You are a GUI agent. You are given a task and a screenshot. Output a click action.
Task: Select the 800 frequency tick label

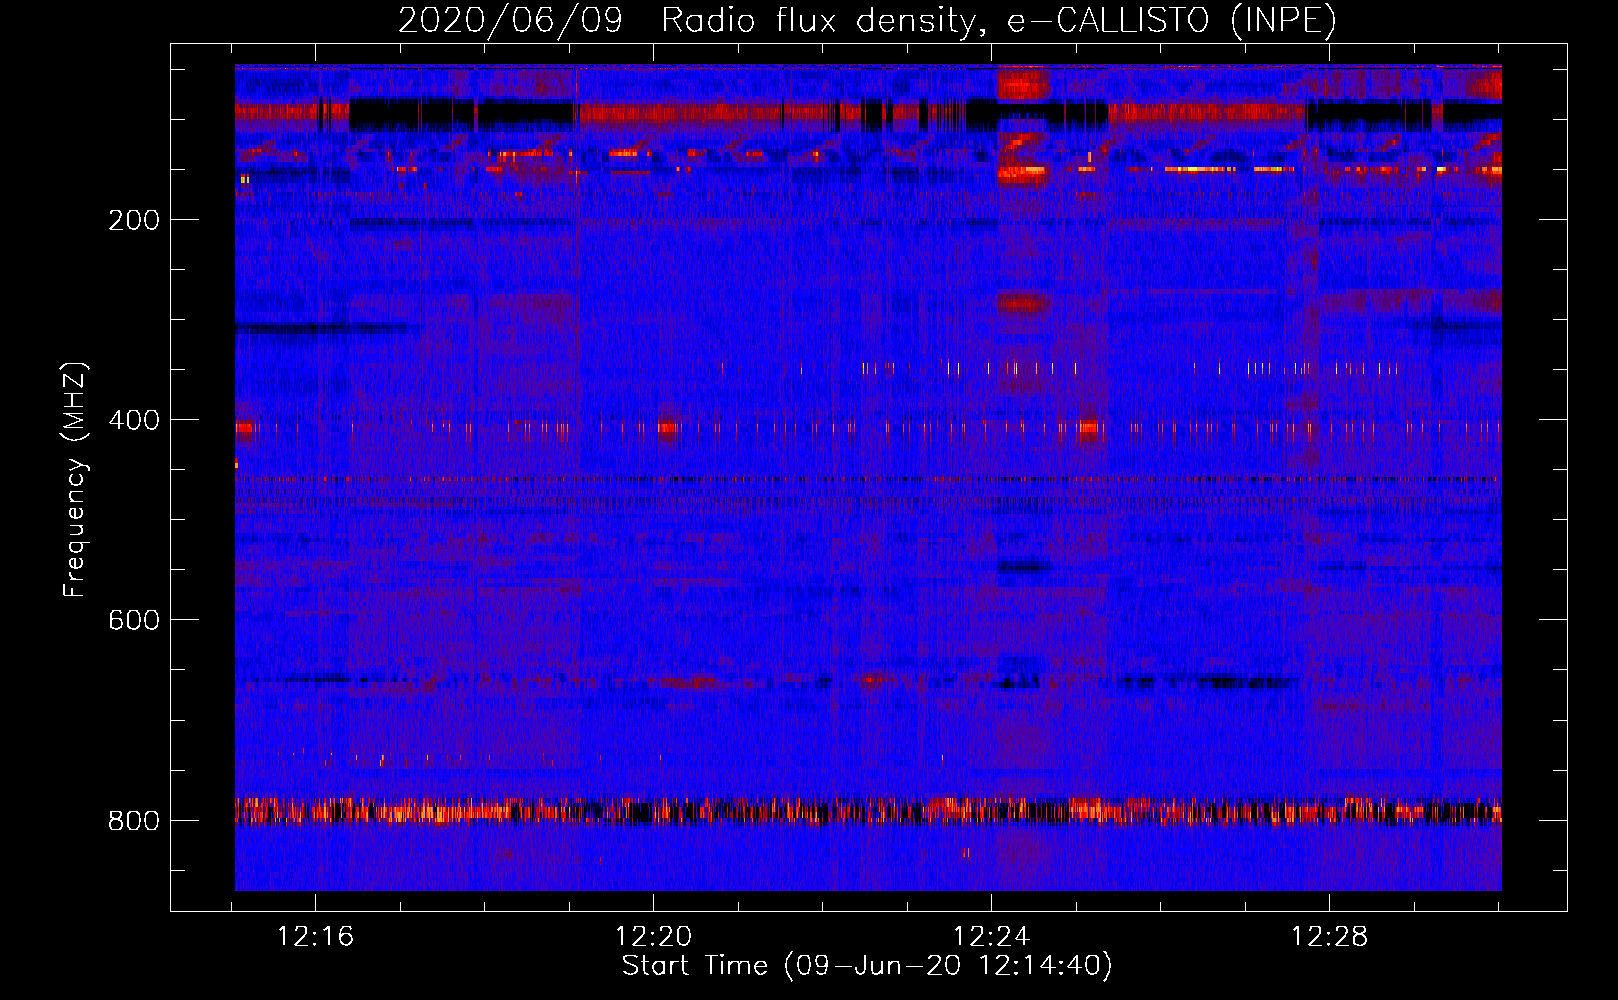[134, 821]
